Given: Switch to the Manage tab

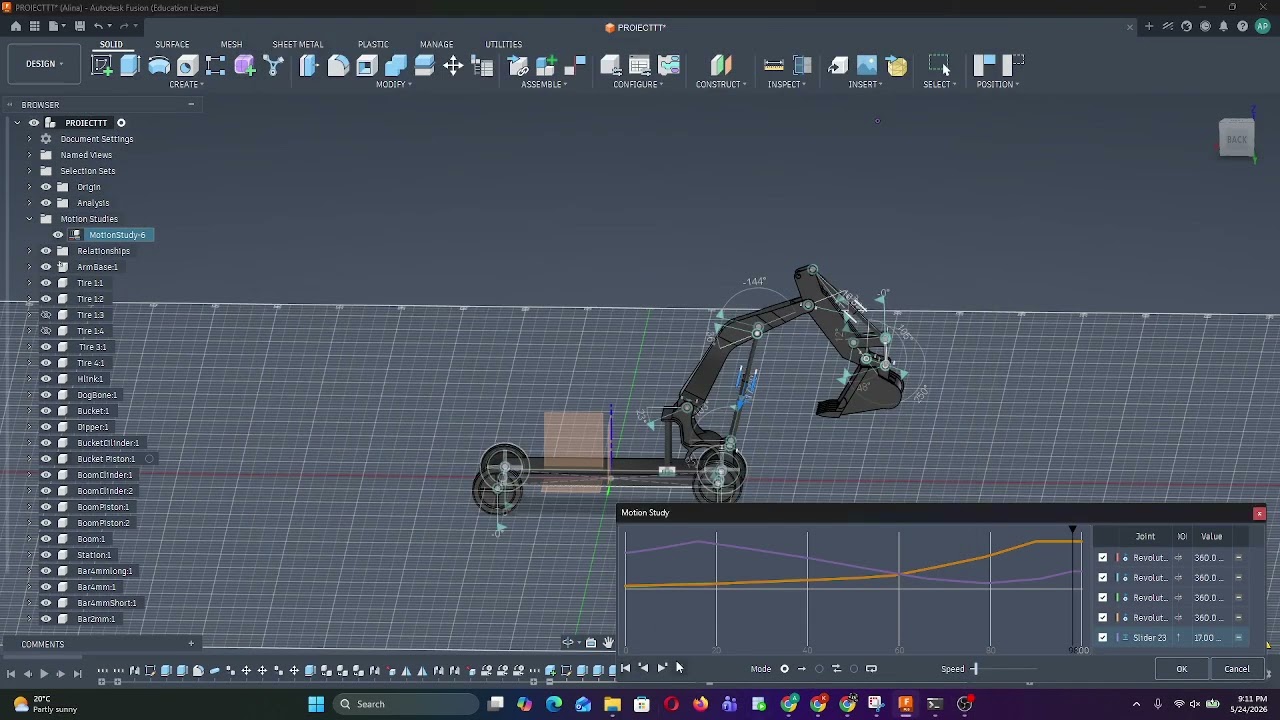Looking at the screenshot, I should pyautogui.click(x=436, y=45).
